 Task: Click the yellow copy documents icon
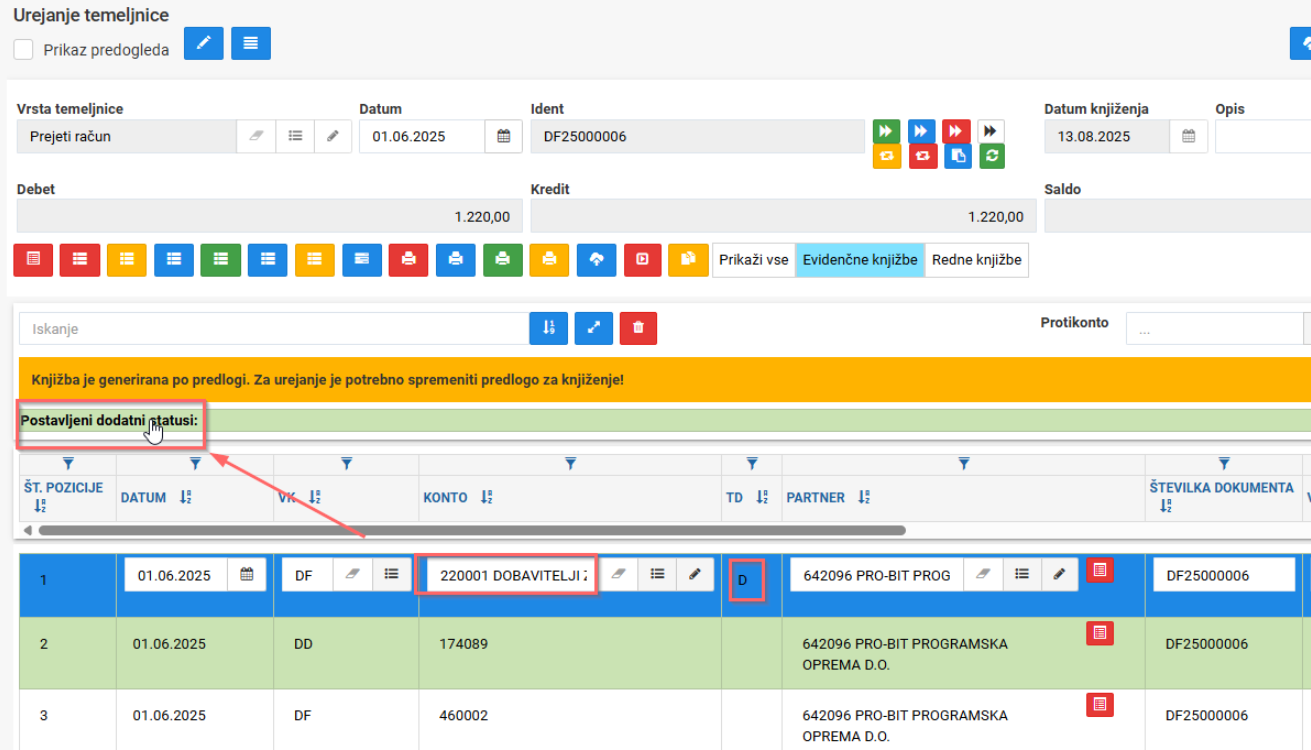coord(688,260)
